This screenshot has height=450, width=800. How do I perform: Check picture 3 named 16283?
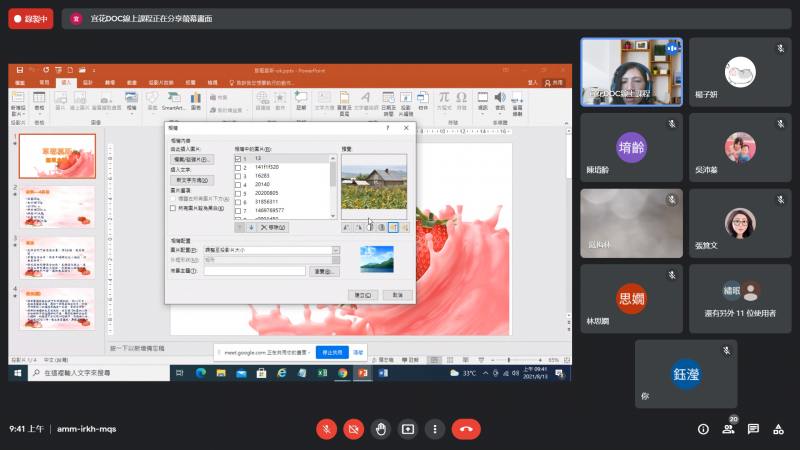(x=238, y=176)
